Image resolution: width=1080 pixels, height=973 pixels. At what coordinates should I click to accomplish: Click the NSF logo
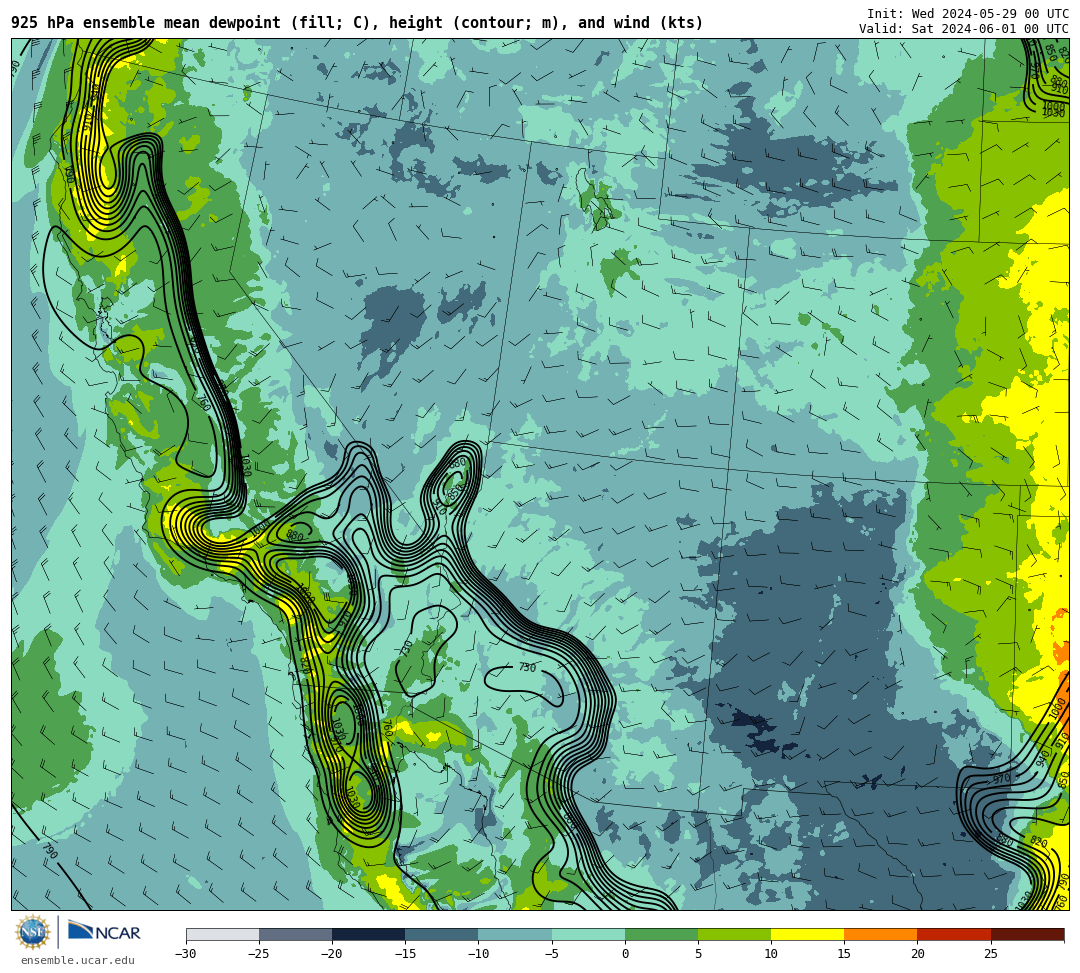coord(33,933)
